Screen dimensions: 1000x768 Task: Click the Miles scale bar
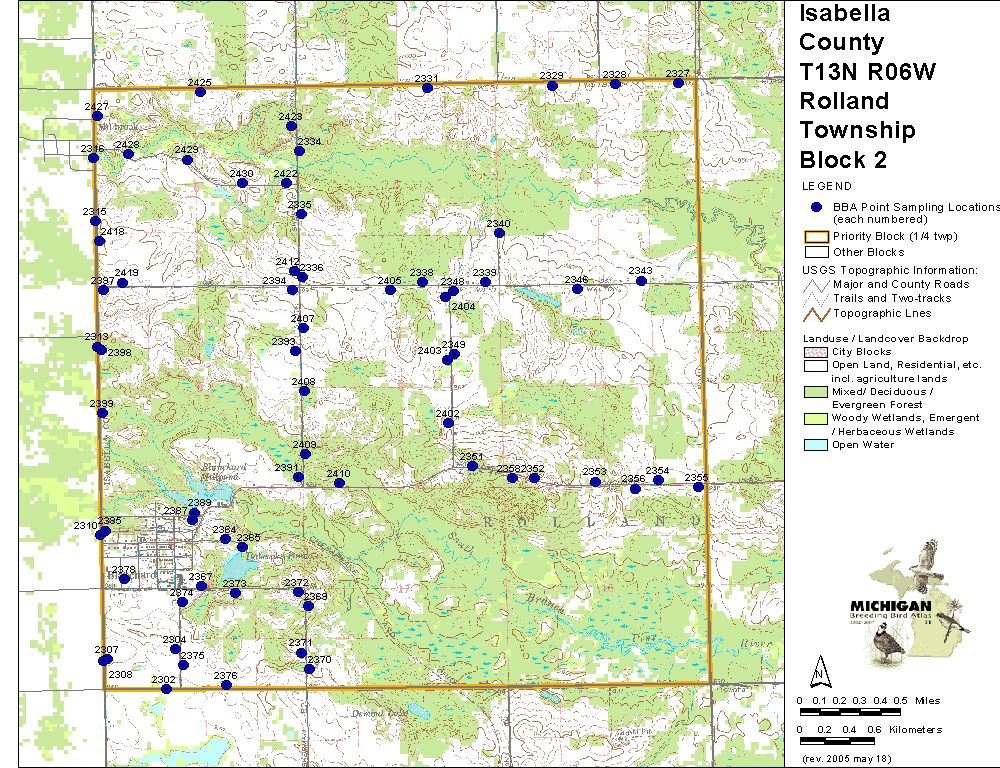(850, 712)
